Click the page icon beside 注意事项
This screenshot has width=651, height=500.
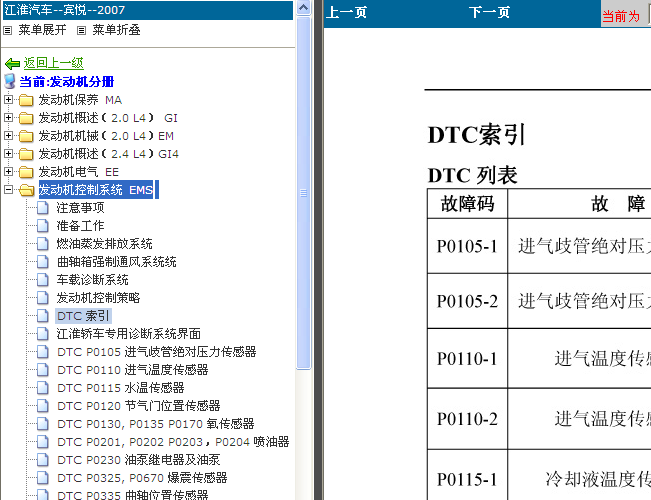click(x=42, y=208)
